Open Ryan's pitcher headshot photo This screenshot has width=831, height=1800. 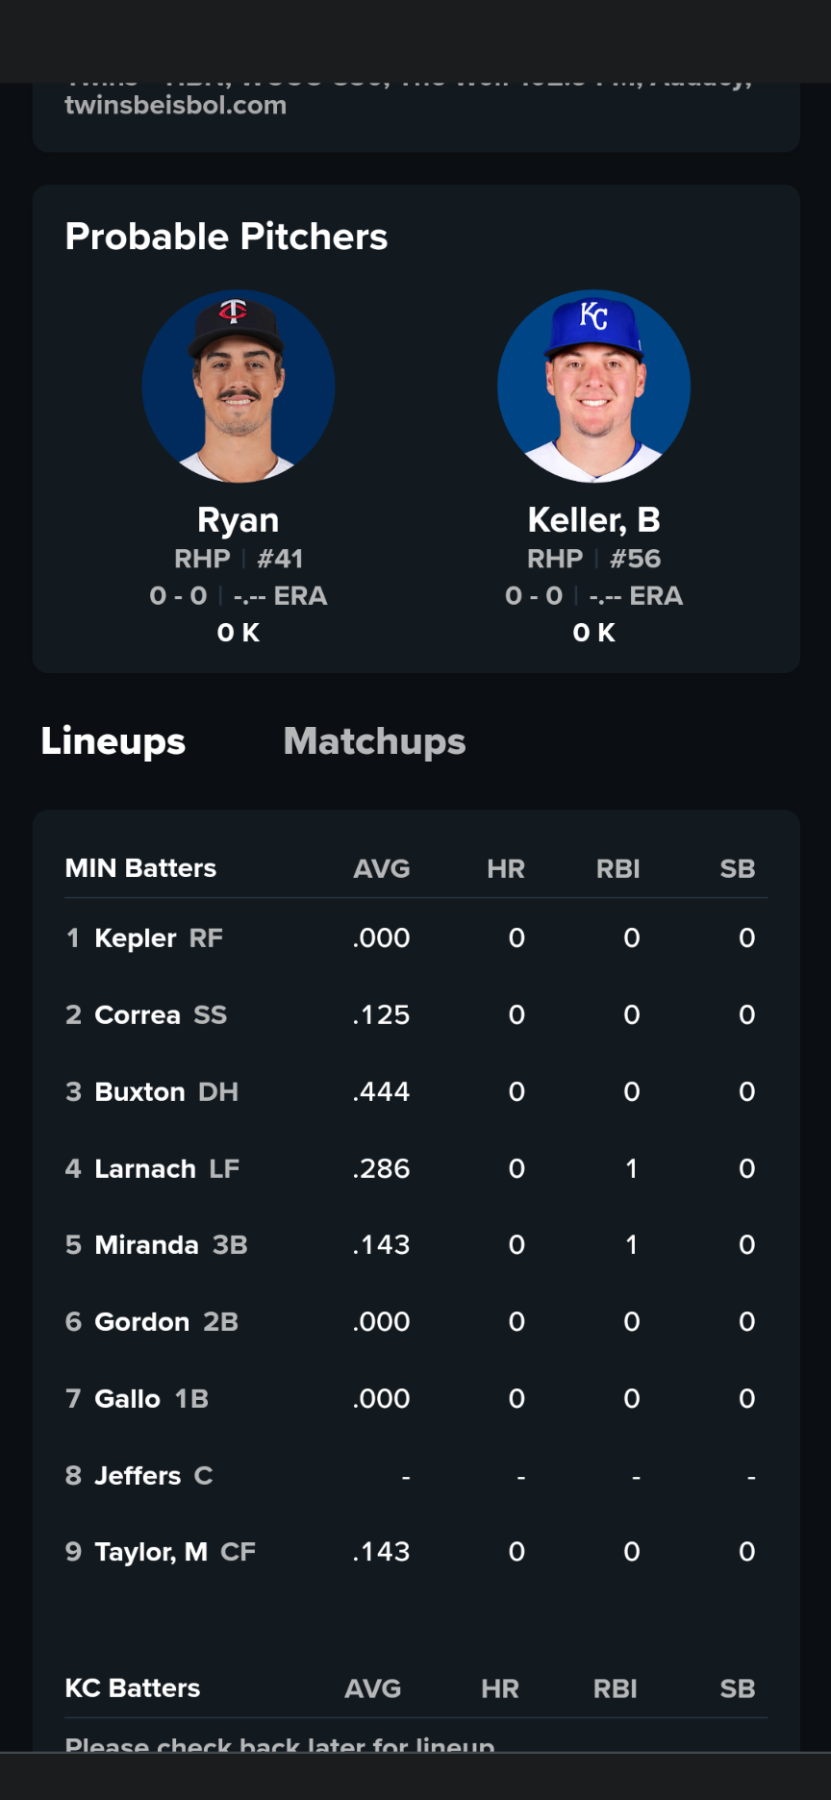(238, 387)
